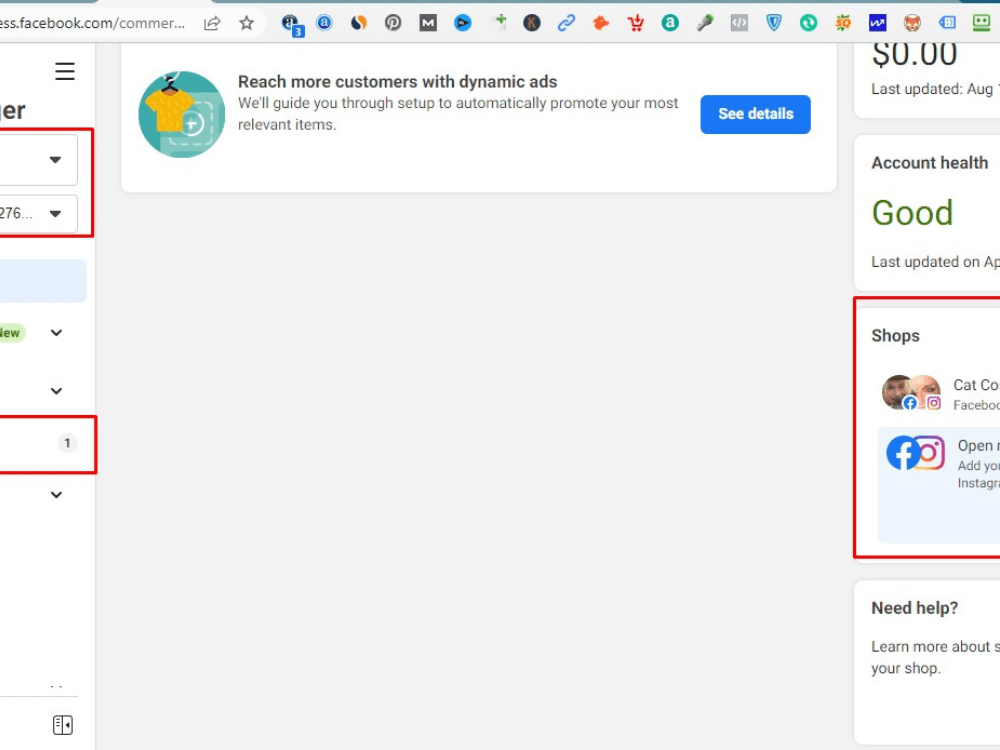Open the orange fox-head extension
Image resolution: width=1000 pixels, height=750 pixels.
point(601,23)
